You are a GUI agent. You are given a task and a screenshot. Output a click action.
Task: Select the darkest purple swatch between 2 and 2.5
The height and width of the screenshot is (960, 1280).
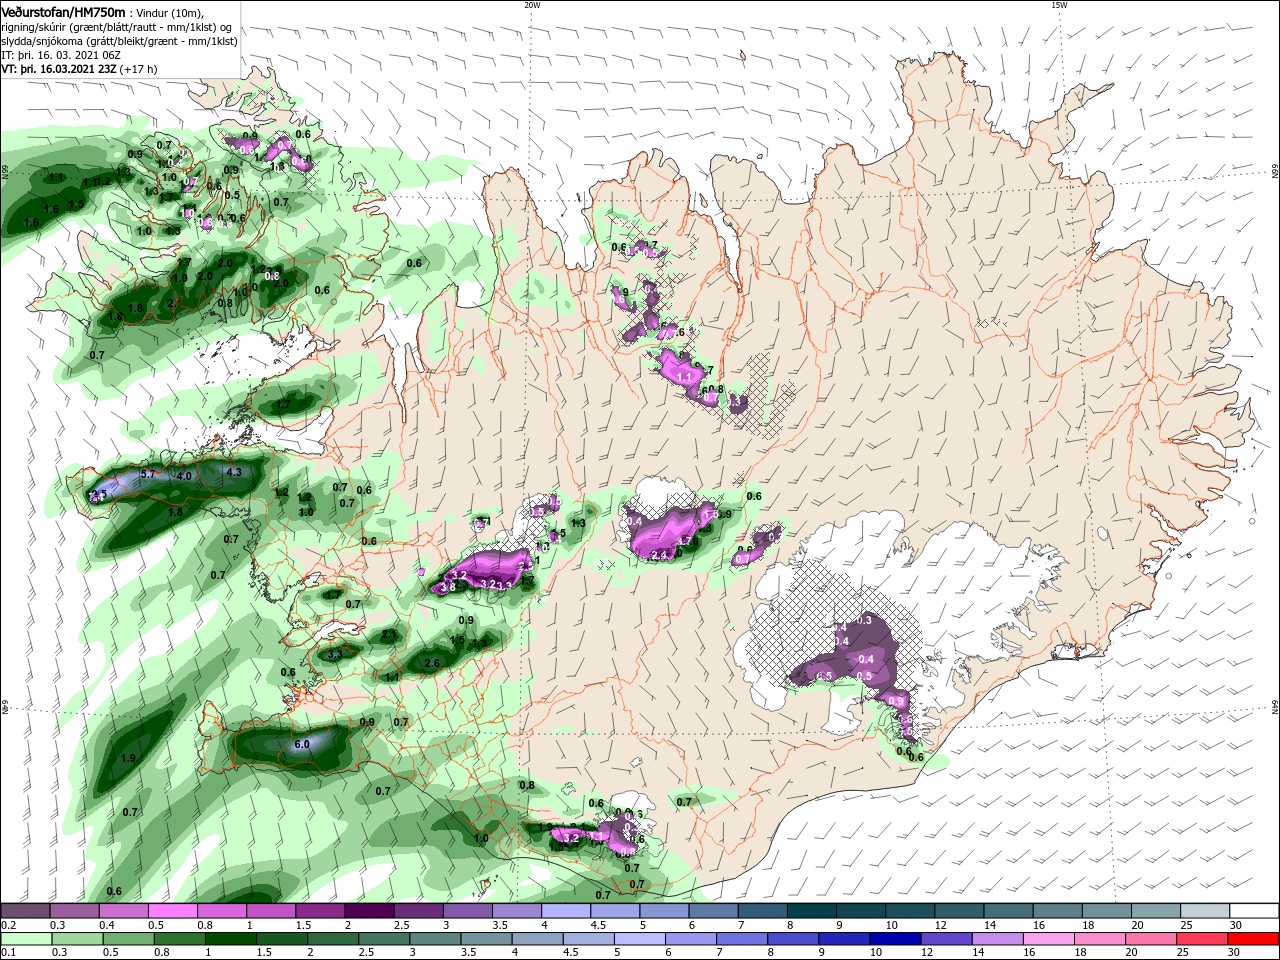coord(369,911)
